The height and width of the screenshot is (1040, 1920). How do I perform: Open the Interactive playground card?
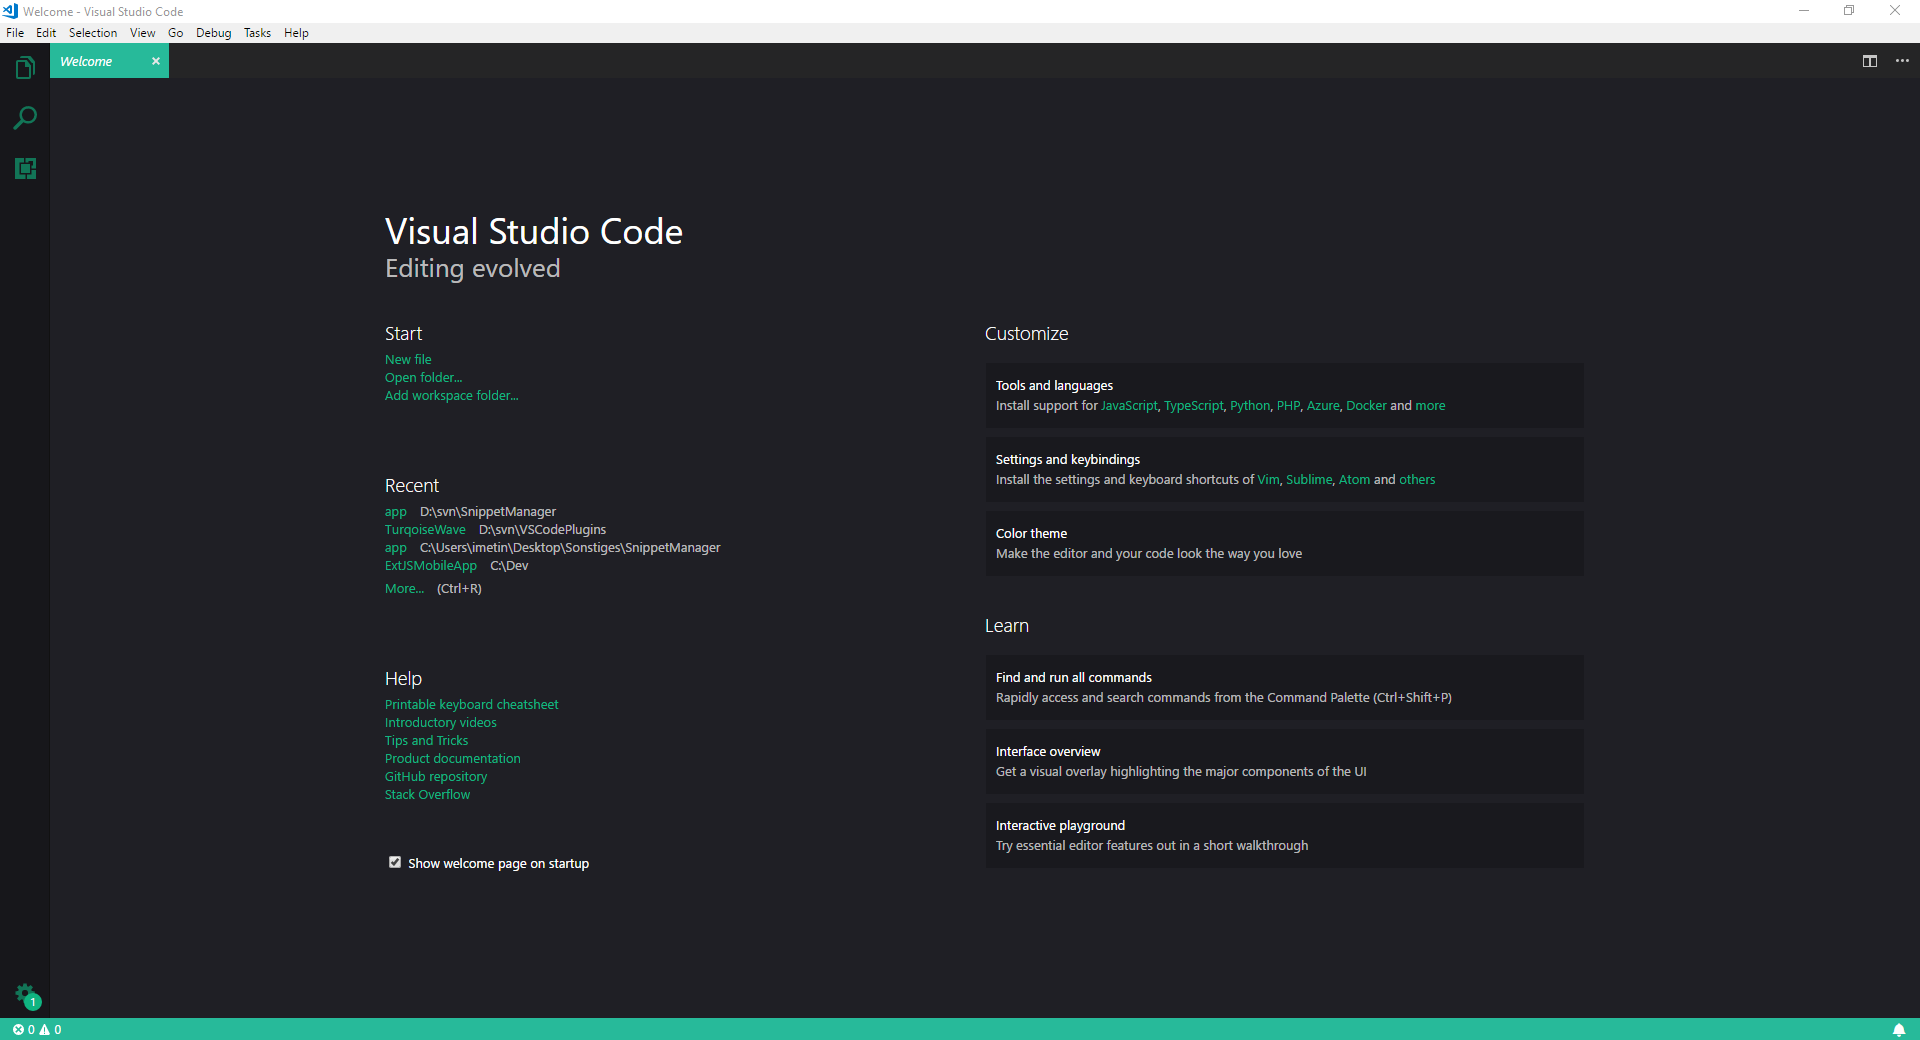pyautogui.click(x=1284, y=835)
